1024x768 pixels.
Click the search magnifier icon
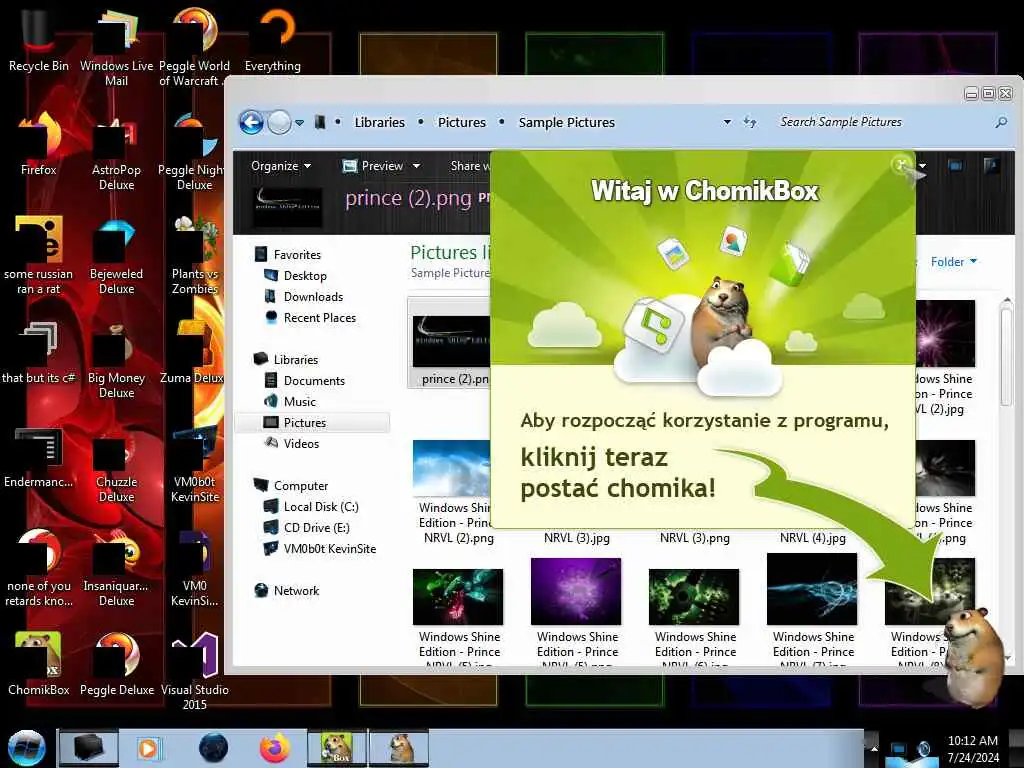click(x=1001, y=122)
